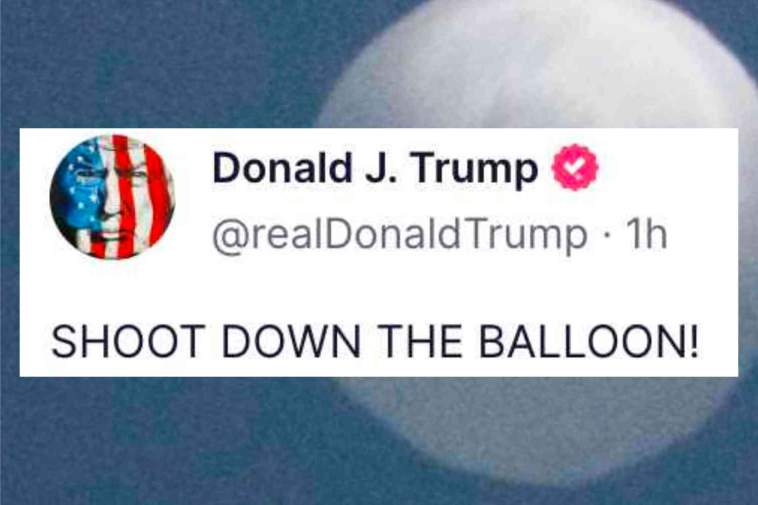
Task: Open the Donald J. Trump display name
Action: pyautogui.click(x=375, y=169)
